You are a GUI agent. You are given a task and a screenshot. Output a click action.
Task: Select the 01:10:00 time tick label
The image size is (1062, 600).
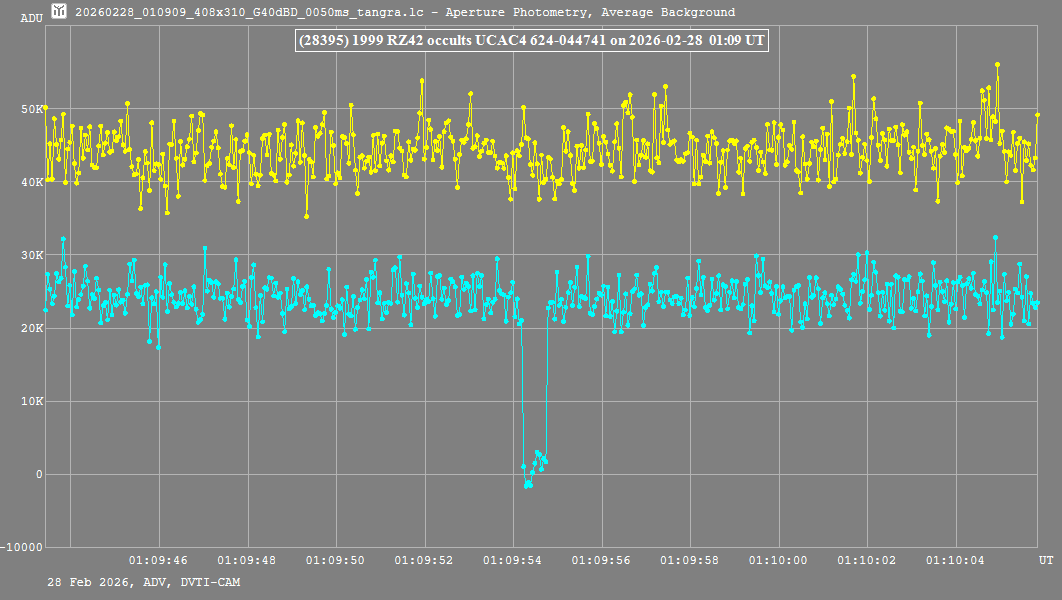click(x=778, y=560)
